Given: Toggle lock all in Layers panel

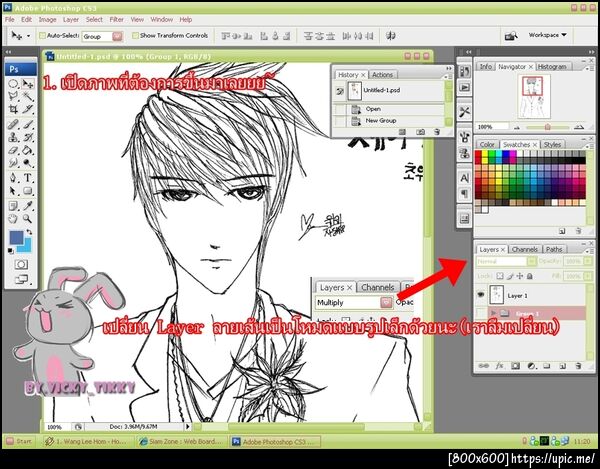Looking at the screenshot, I should (x=530, y=276).
